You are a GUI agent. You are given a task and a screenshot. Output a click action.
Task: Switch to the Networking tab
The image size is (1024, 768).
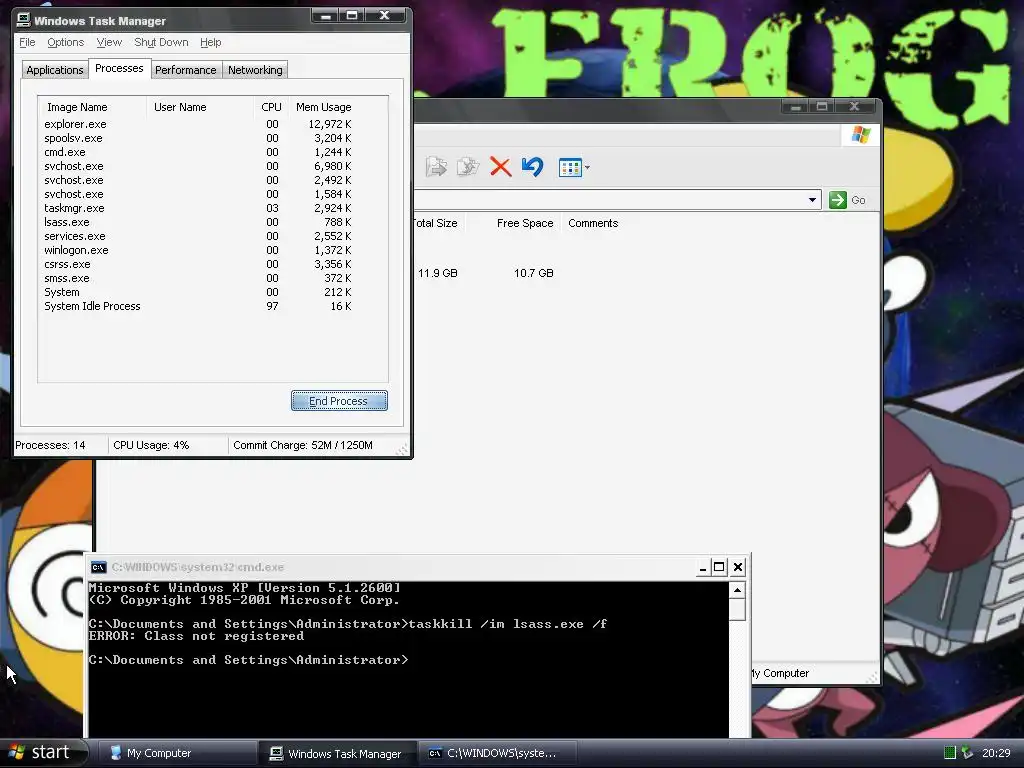pyautogui.click(x=255, y=70)
